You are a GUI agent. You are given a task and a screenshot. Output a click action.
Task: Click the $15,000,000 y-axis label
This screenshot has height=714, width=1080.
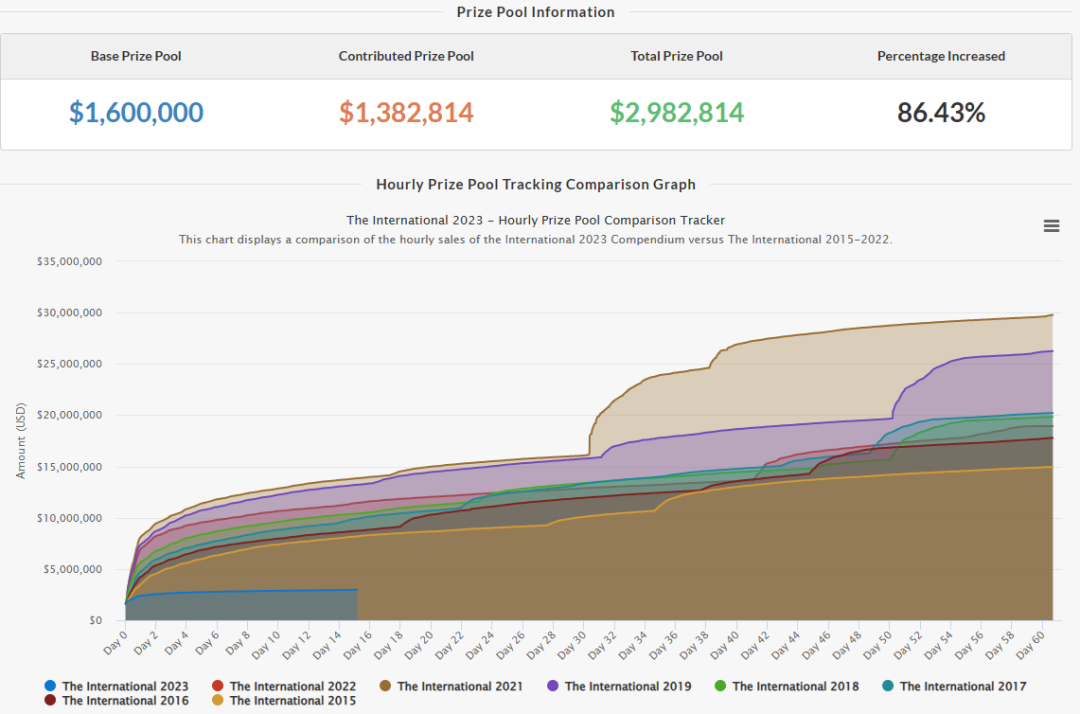click(70, 467)
